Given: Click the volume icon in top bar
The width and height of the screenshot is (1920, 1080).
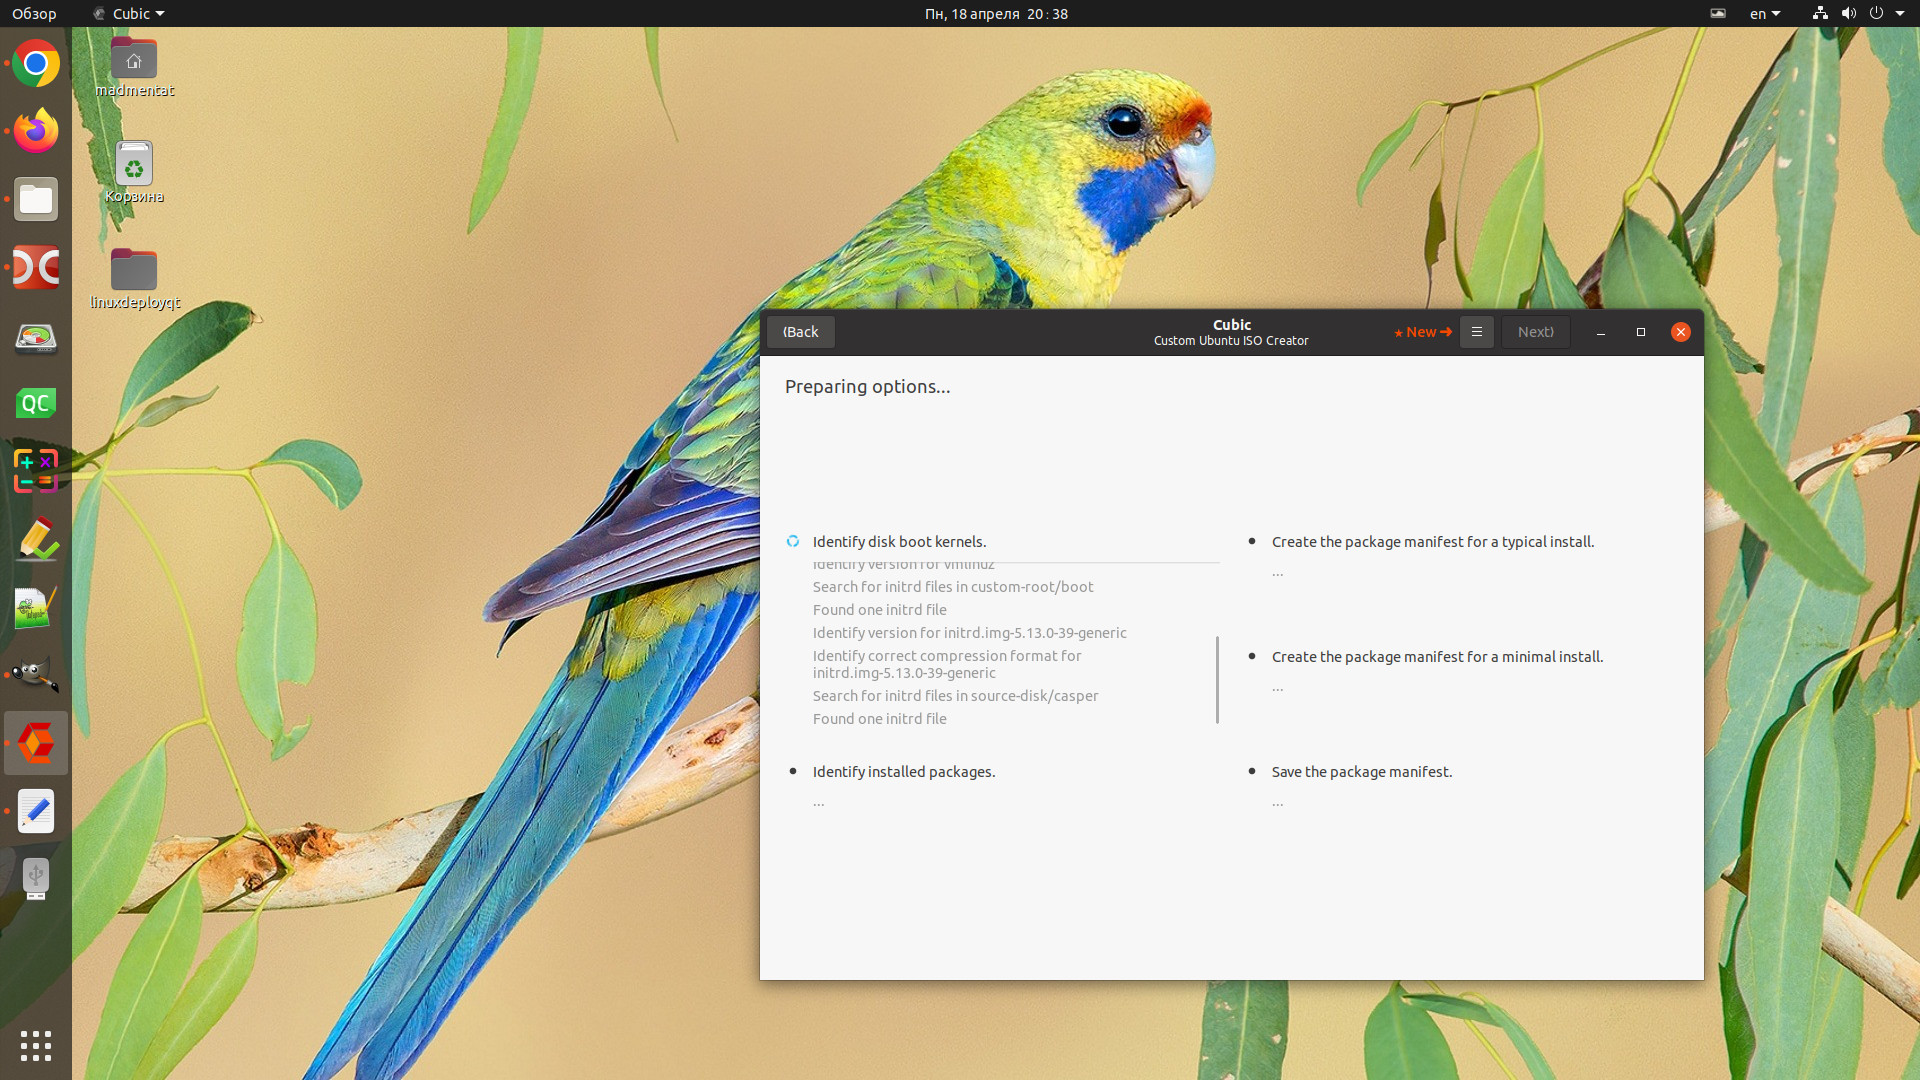Looking at the screenshot, I should [x=1848, y=13].
